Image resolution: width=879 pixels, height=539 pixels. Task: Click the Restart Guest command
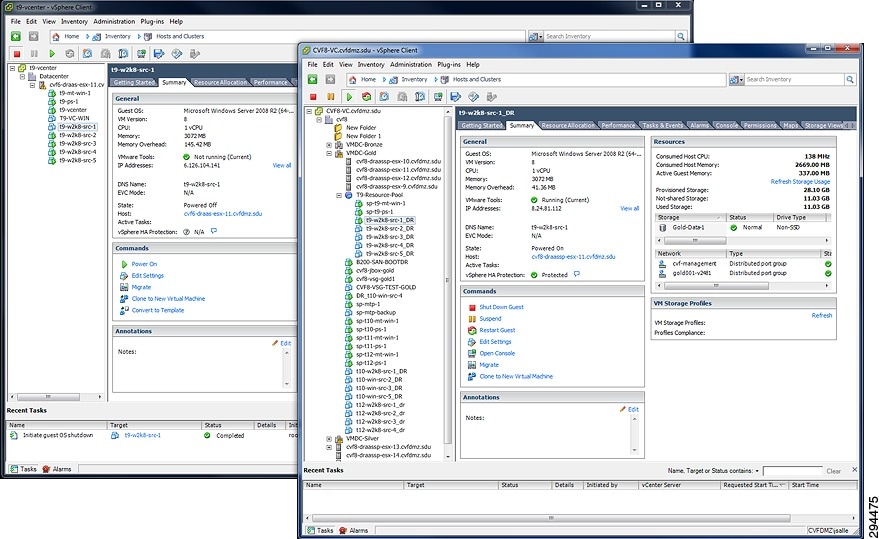pos(497,330)
